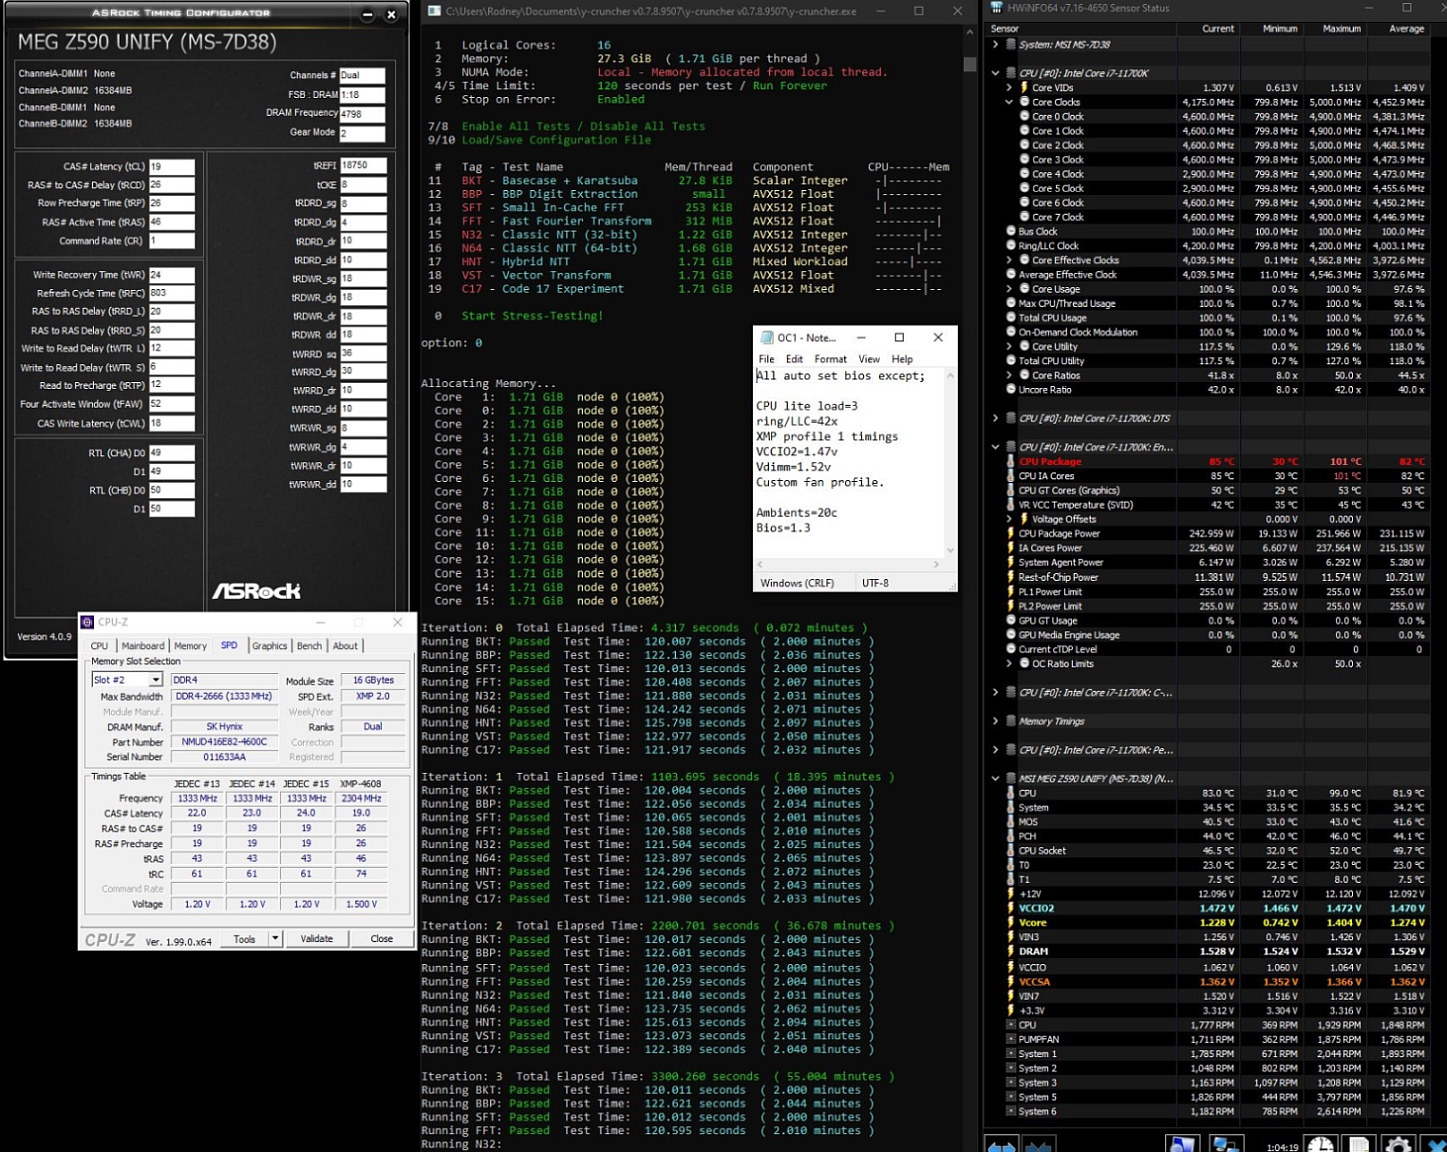Click the CAS# Latency (tCL) field
Image resolution: width=1447 pixels, height=1152 pixels.
coord(171,167)
